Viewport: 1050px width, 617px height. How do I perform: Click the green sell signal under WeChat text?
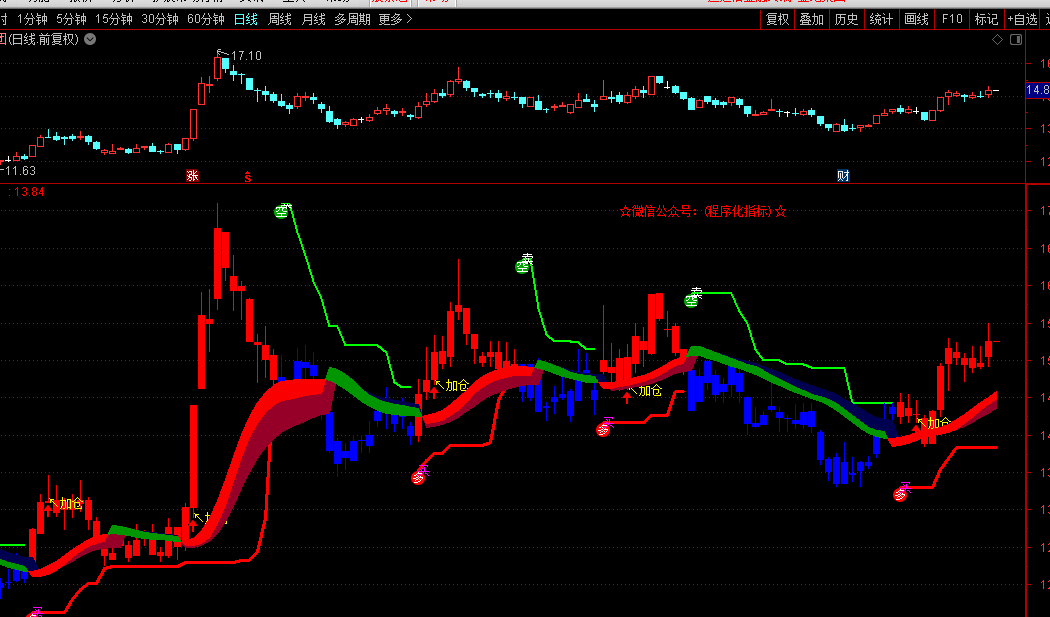[692, 299]
